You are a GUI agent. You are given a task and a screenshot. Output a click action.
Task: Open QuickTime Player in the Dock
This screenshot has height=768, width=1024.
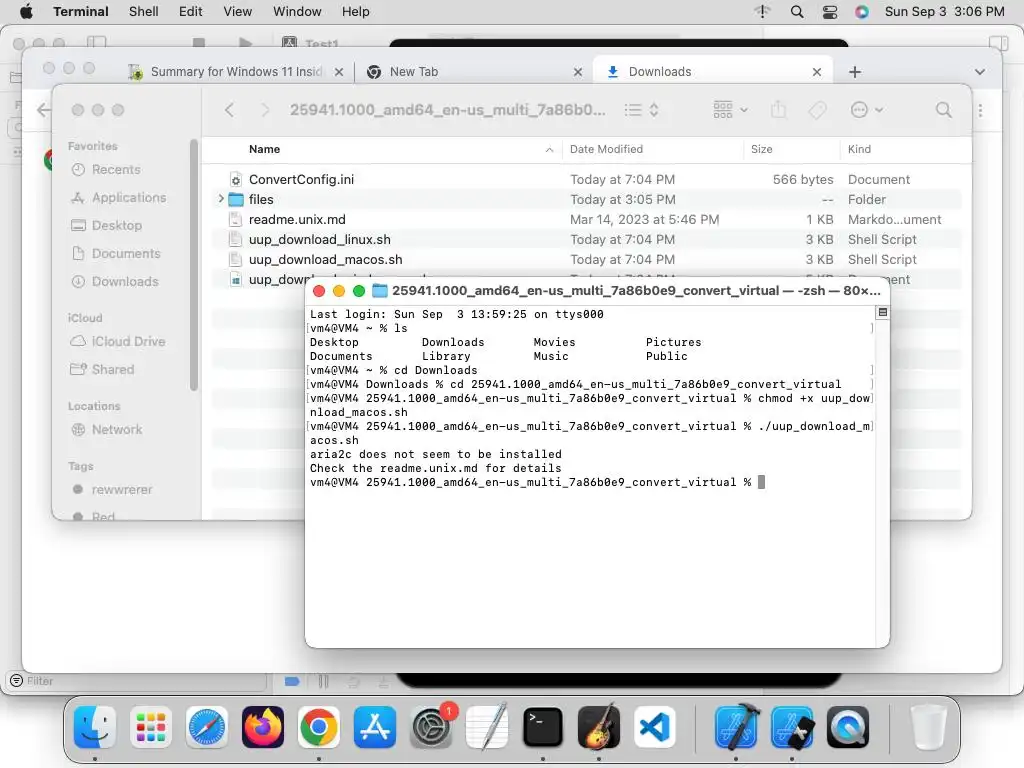(848, 728)
